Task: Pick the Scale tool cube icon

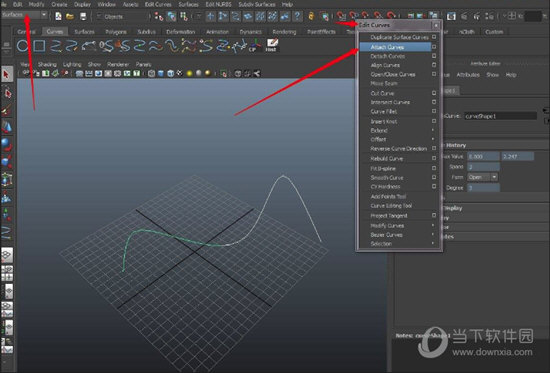Action: point(7,162)
